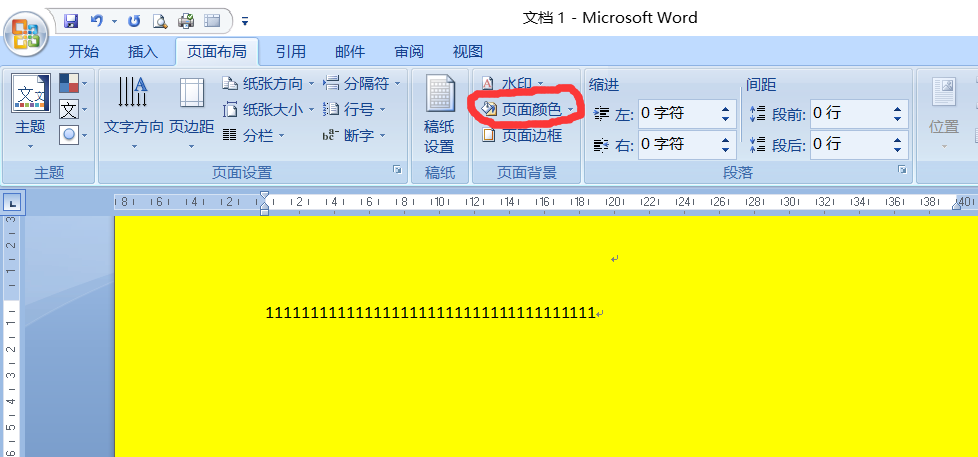Screen dimensions: 978x457
Task: Switch to the 插入 tab
Action: [143, 52]
